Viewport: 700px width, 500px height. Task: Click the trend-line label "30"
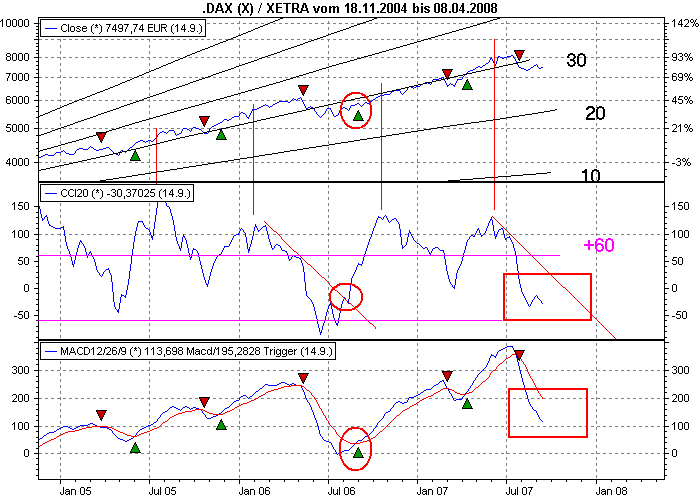pos(576,60)
